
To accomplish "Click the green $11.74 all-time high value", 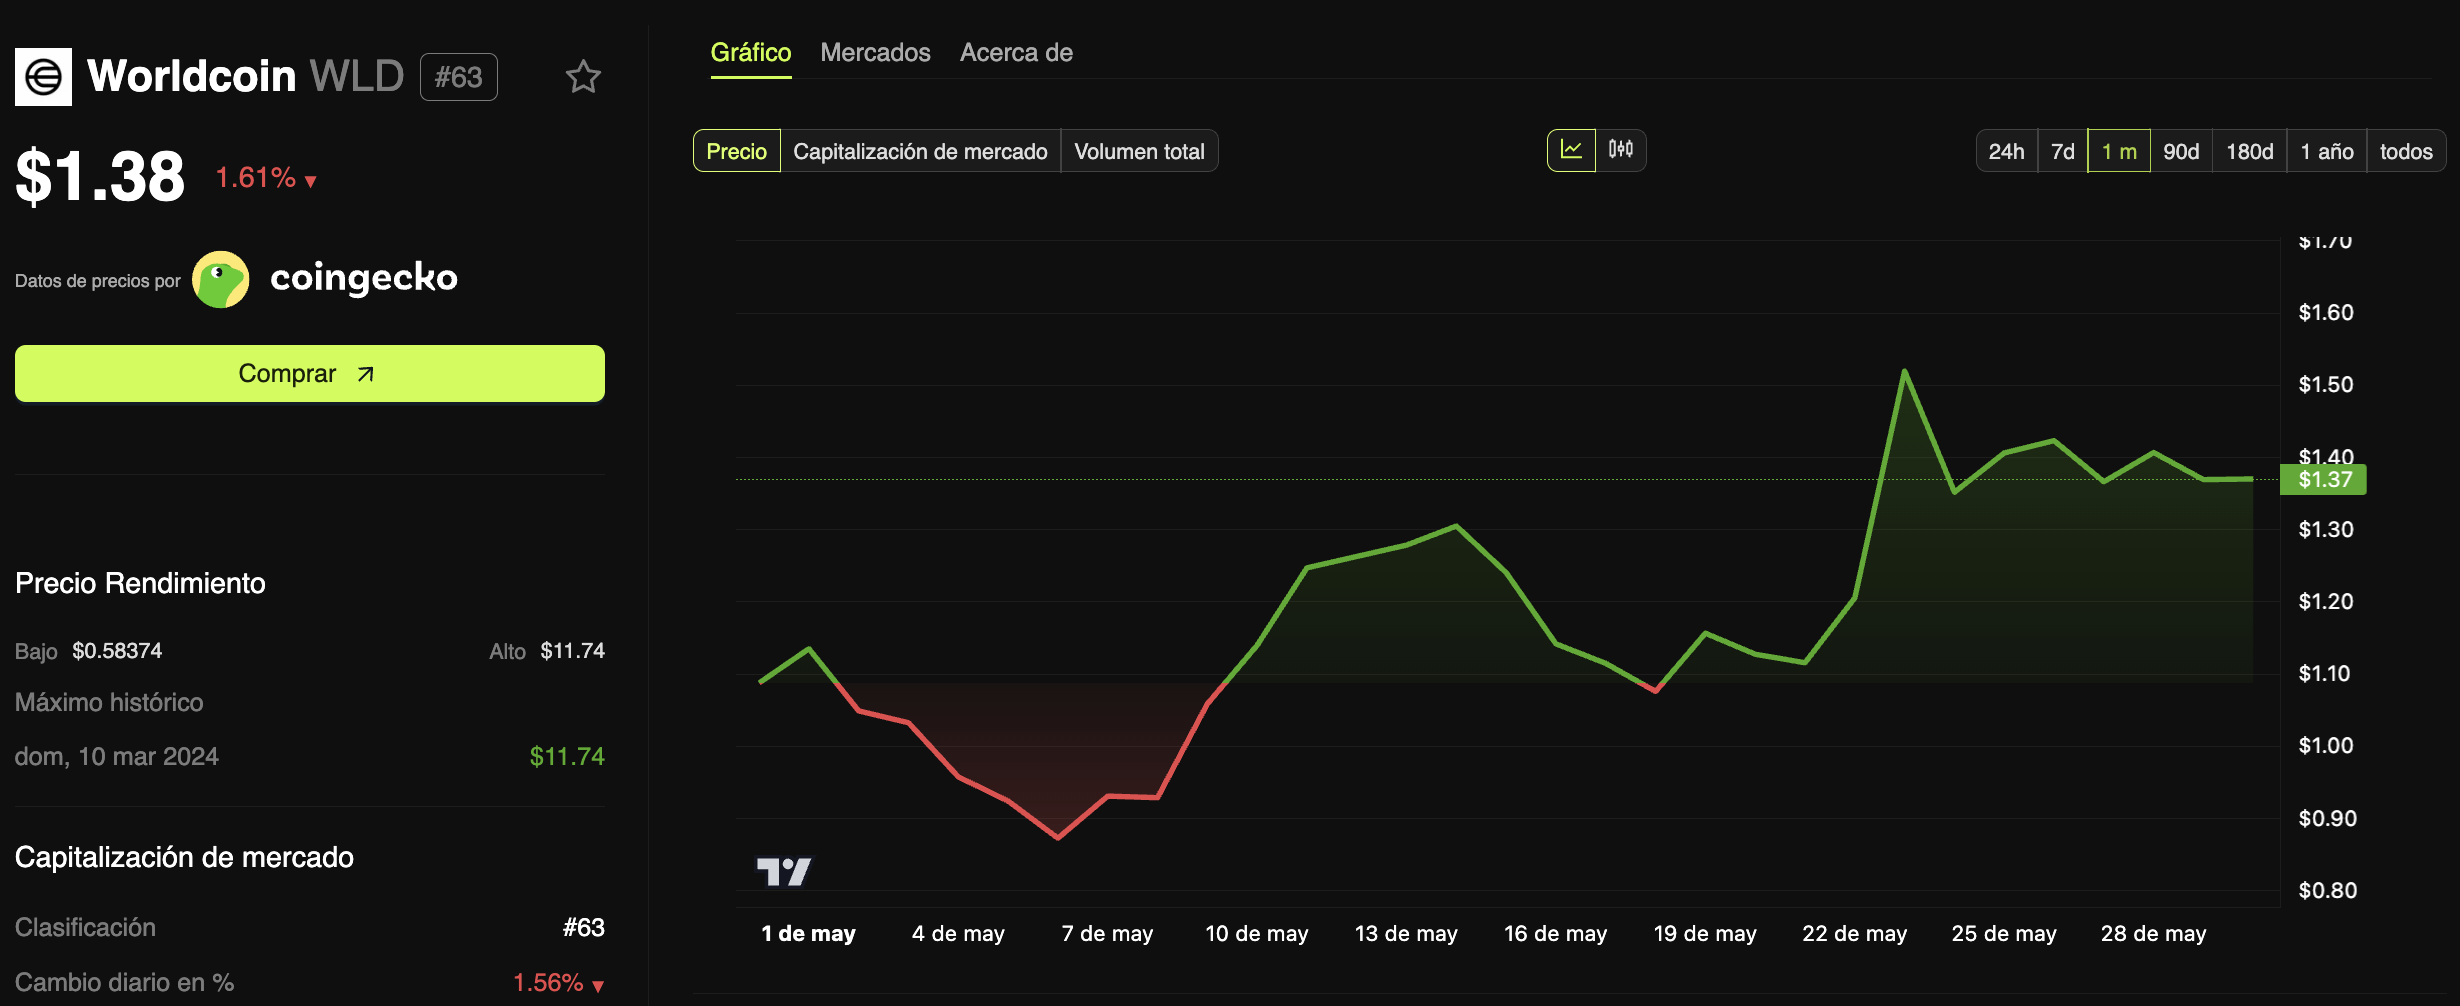I will [x=567, y=757].
